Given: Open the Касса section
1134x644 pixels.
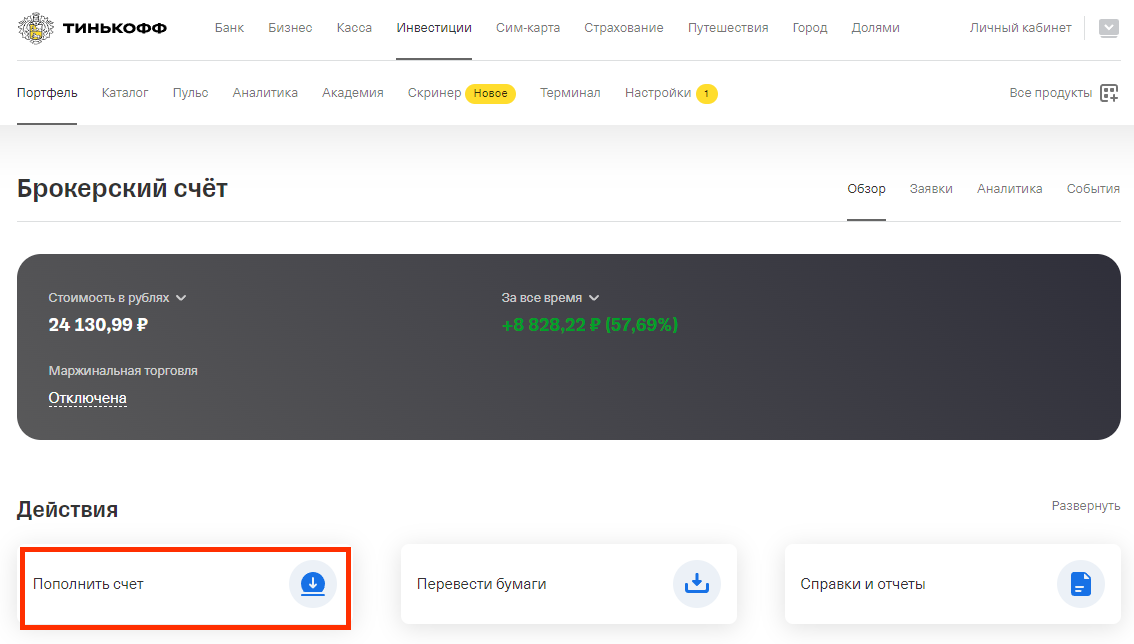Looking at the screenshot, I should [354, 28].
